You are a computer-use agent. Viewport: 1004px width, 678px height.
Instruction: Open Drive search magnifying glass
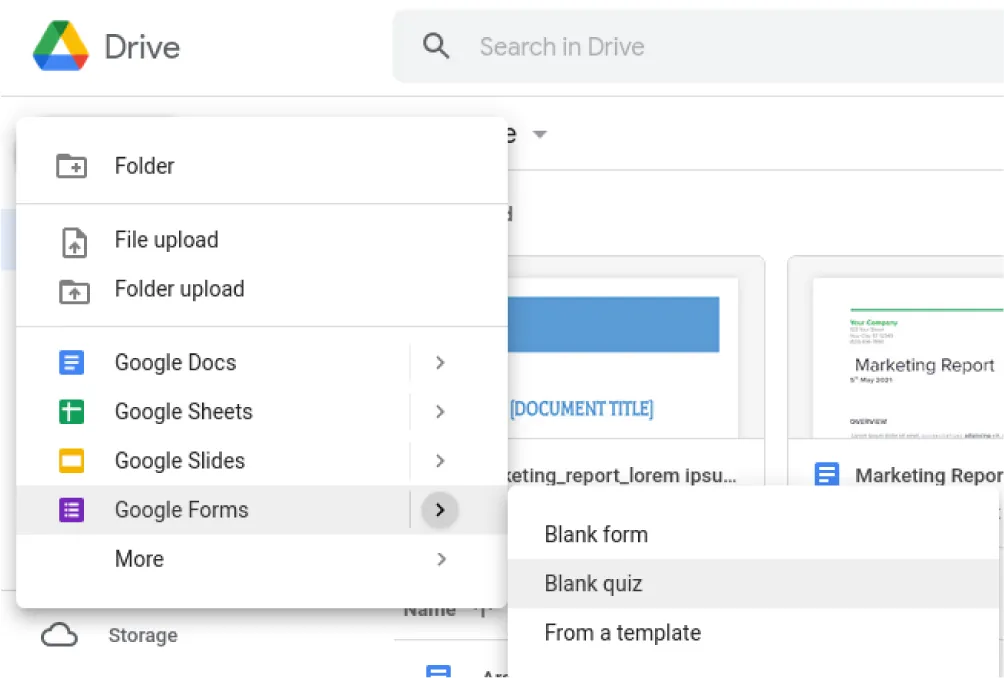pos(435,46)
